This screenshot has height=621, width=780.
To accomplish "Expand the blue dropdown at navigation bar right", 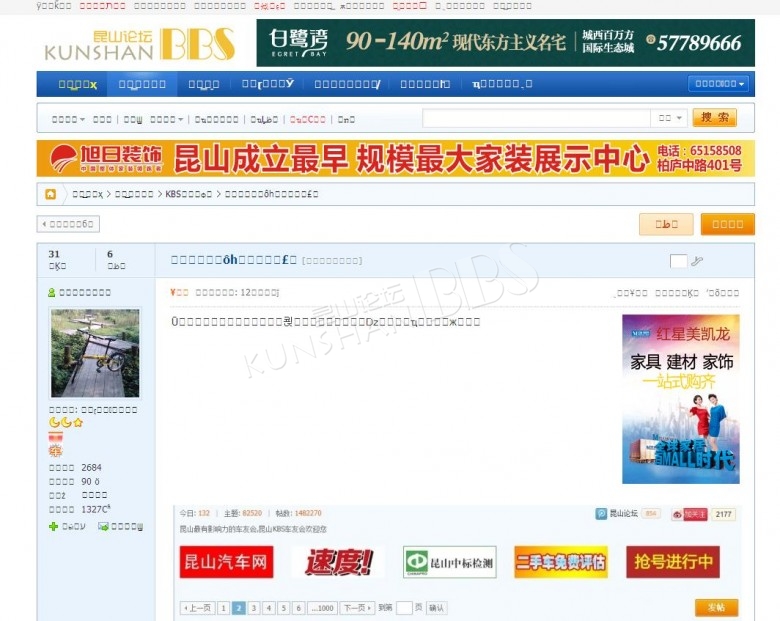I will pyautogui.click(x=717, y=84).
